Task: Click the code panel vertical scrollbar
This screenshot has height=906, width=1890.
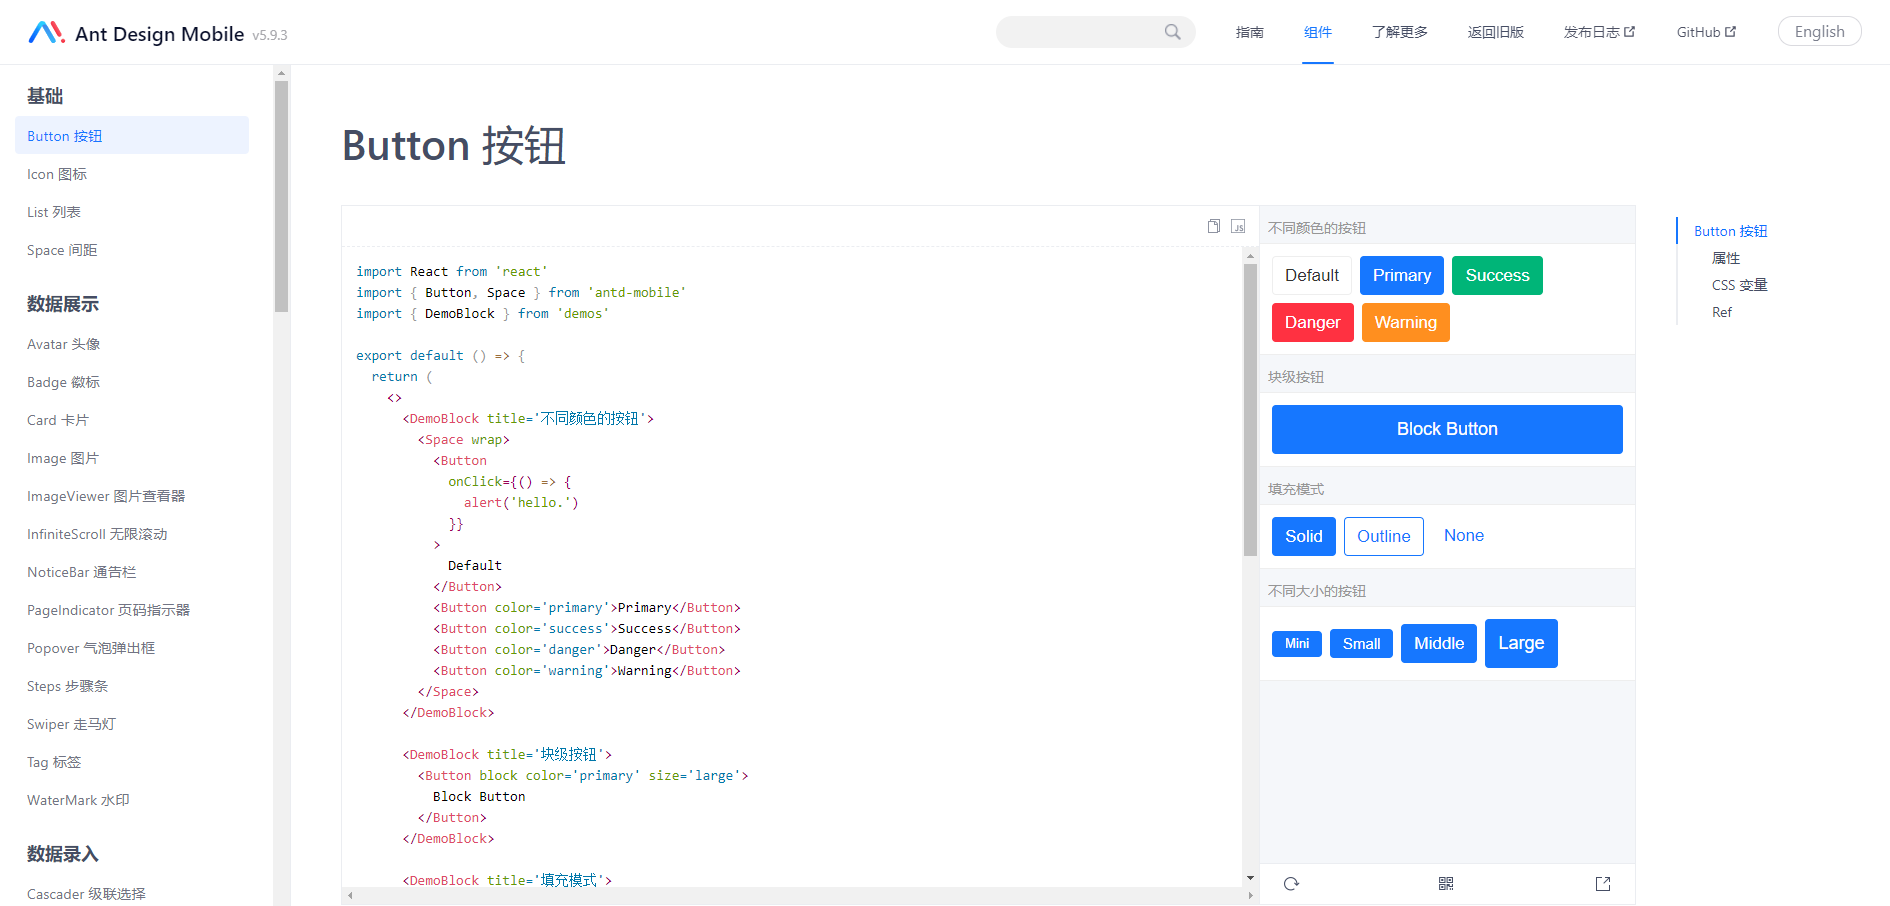Action: click(1250, 410)
